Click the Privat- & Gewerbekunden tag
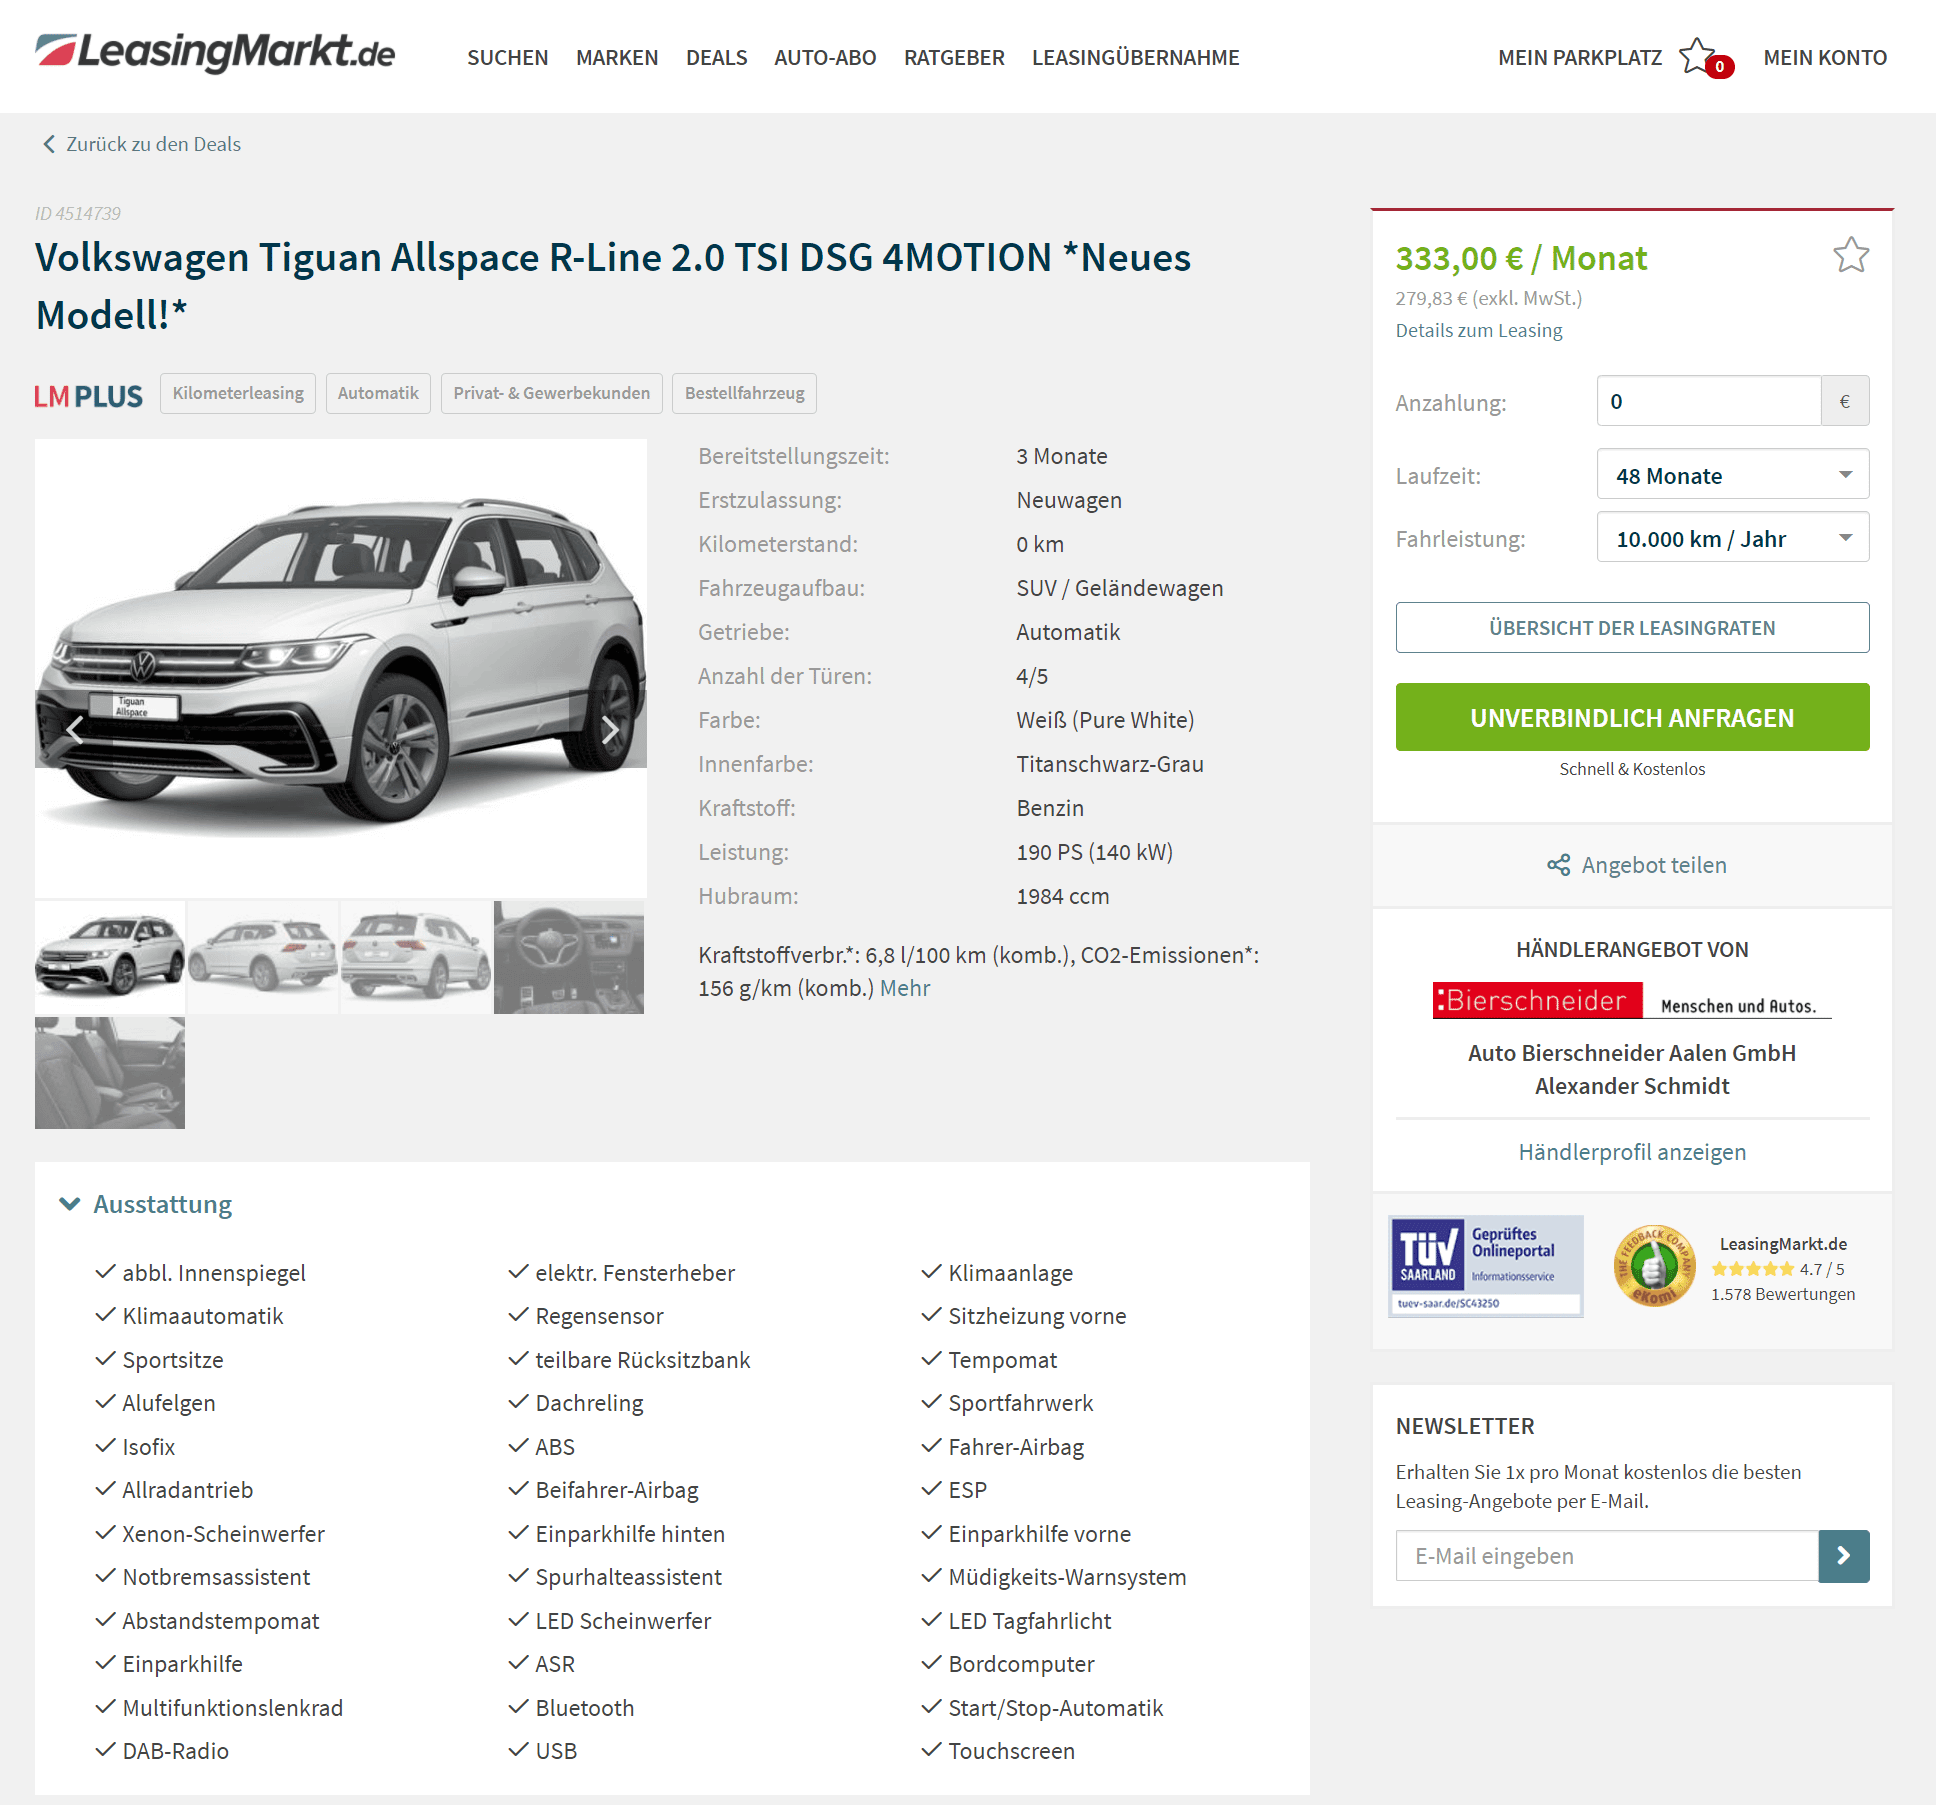This screenshot has width=1936, height=1805. [552, 393]
